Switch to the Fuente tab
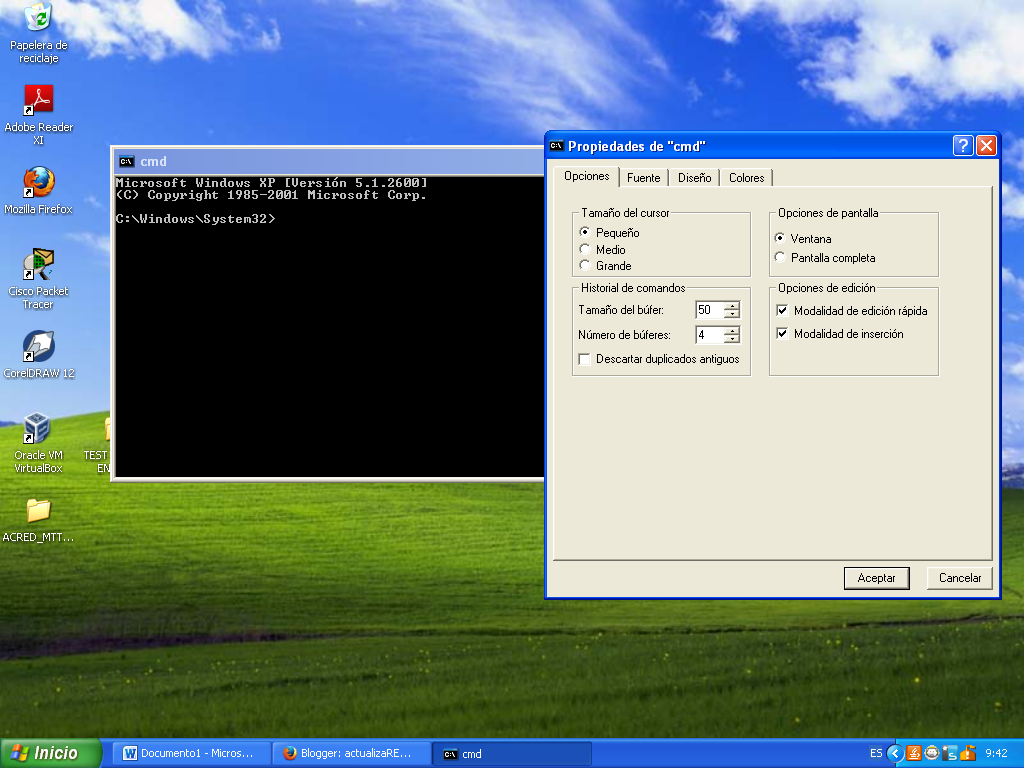This screenshot has height=768, width=1024. pyautogui.click(x=643, y=178)
